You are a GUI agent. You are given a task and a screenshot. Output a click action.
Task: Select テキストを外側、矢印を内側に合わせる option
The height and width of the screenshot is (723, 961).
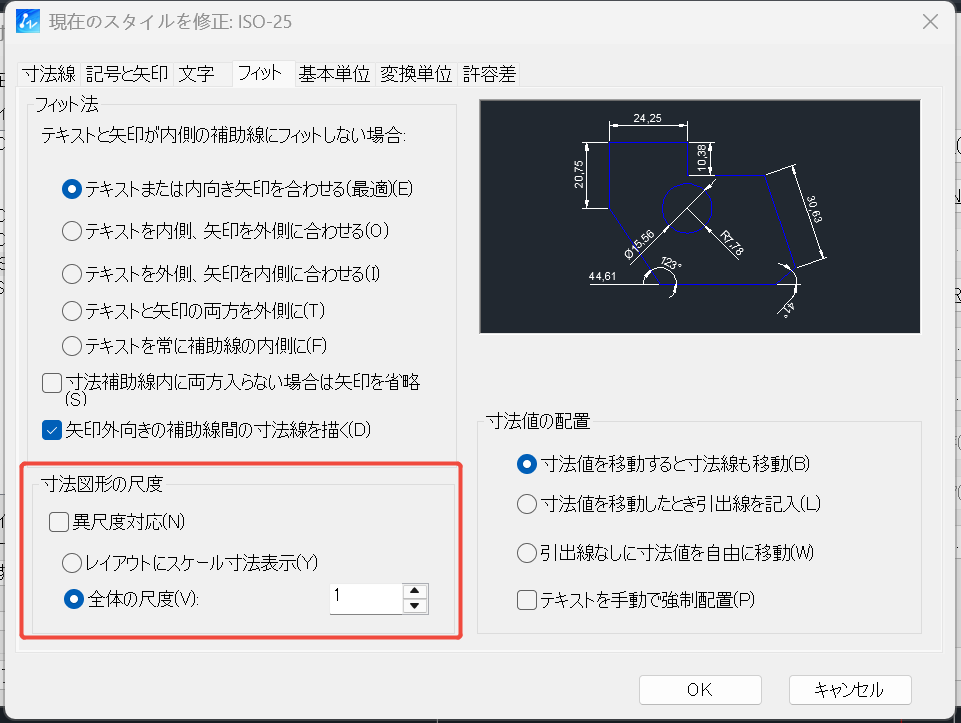tap(71, 273)
